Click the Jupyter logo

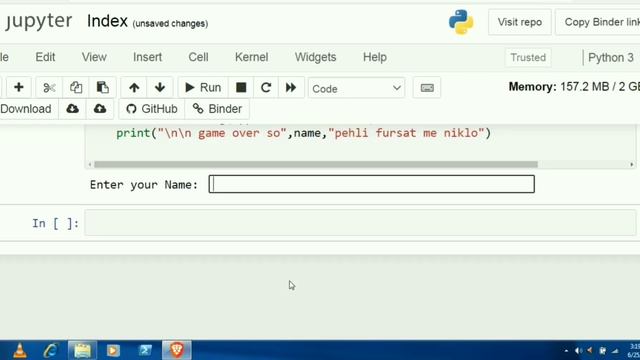39,21
